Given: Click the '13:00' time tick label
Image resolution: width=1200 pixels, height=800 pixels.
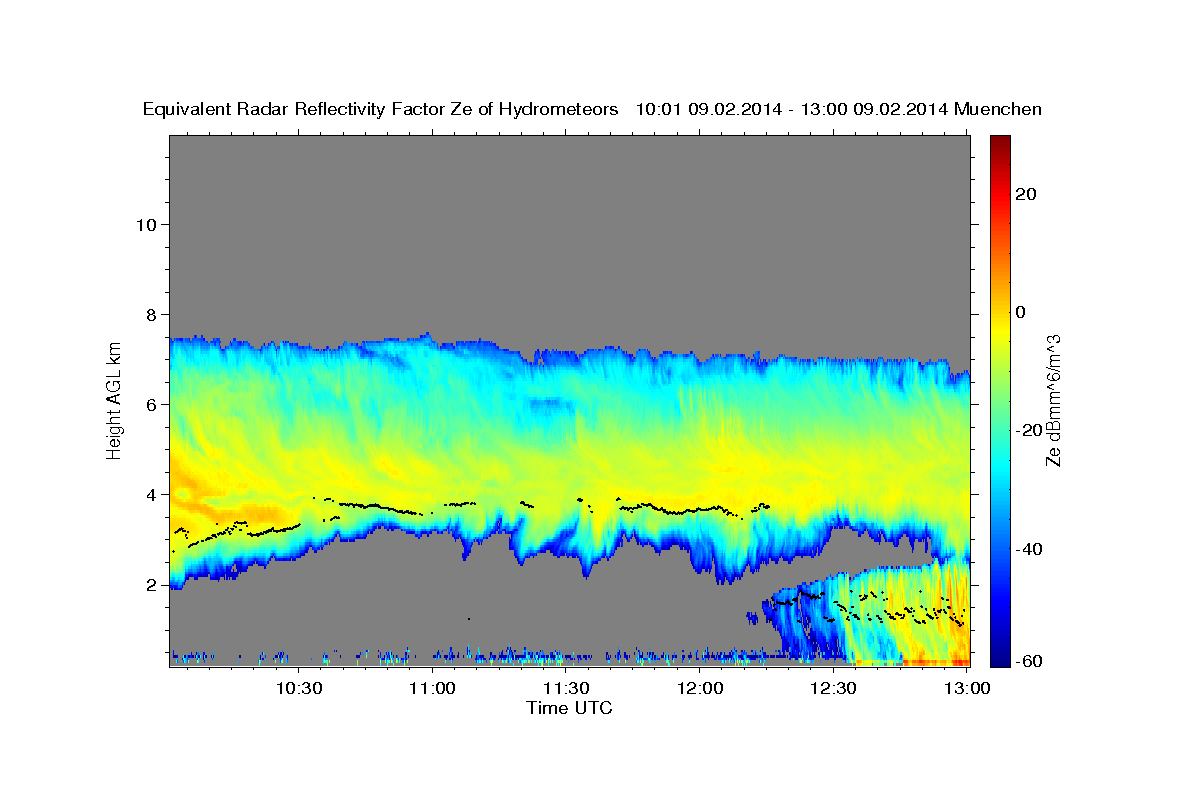Looking at the screenshot, I should 966,687.
